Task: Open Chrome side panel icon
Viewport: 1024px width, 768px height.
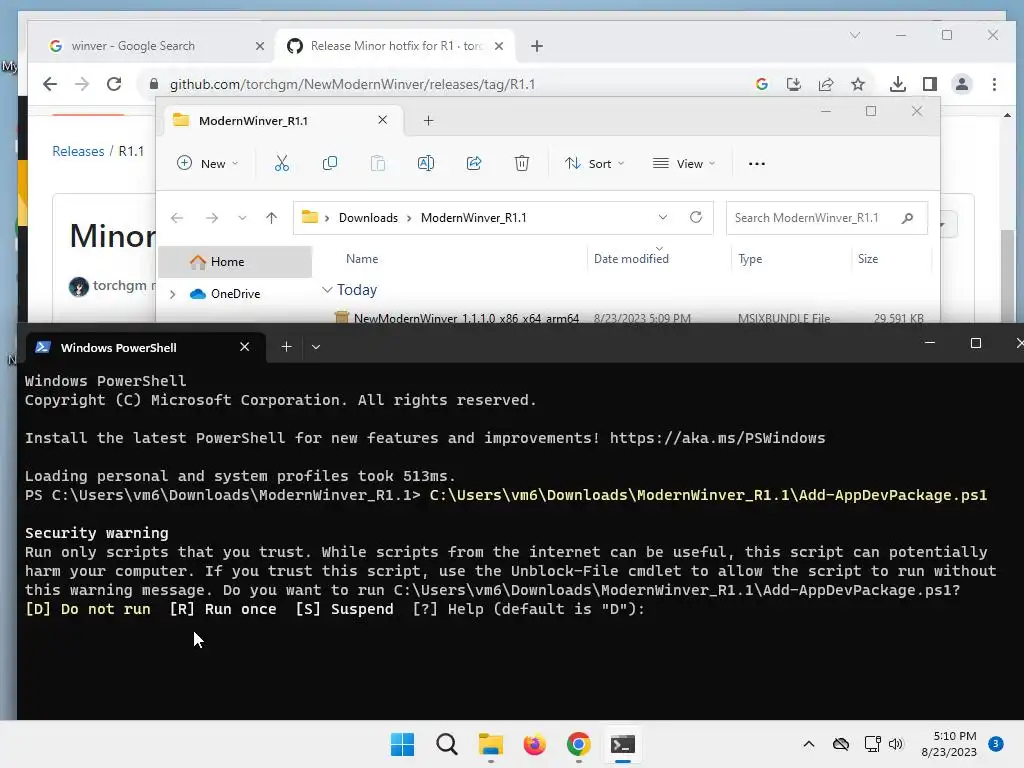Action: click(x=930, y=84)
